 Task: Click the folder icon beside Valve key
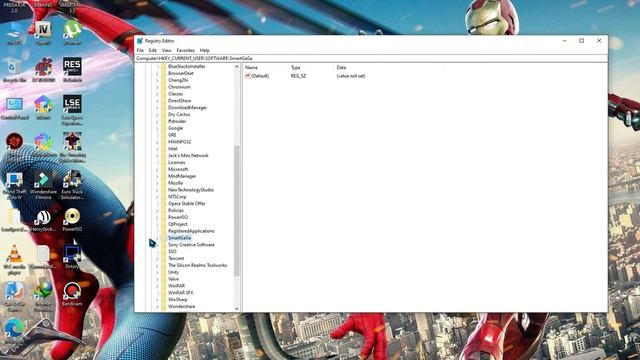pos(163,279)
